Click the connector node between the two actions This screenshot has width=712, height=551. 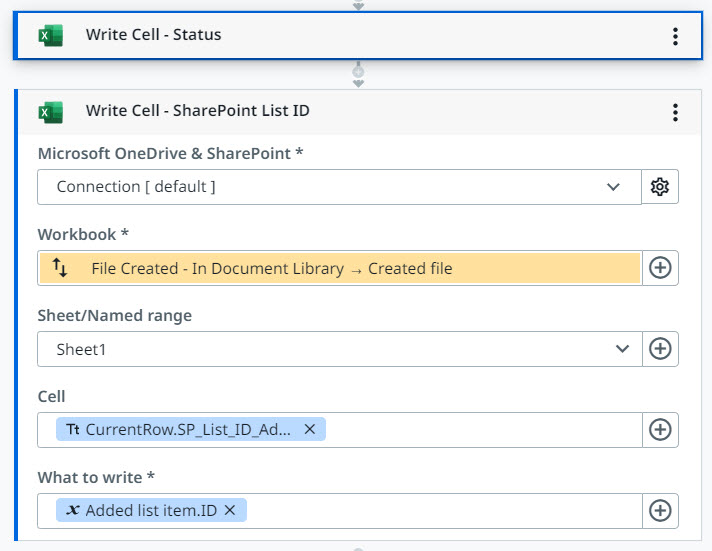(358, 73)
